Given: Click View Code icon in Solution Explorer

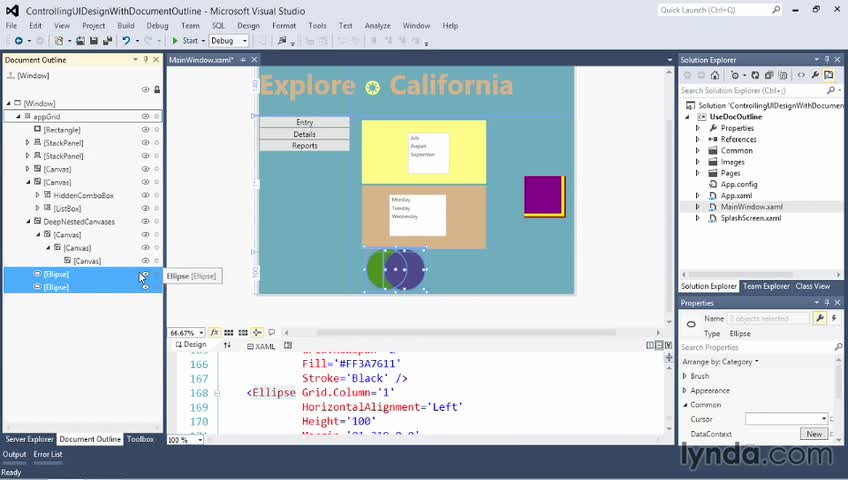Looking at the screenshot, I should (x=801, y=75).
